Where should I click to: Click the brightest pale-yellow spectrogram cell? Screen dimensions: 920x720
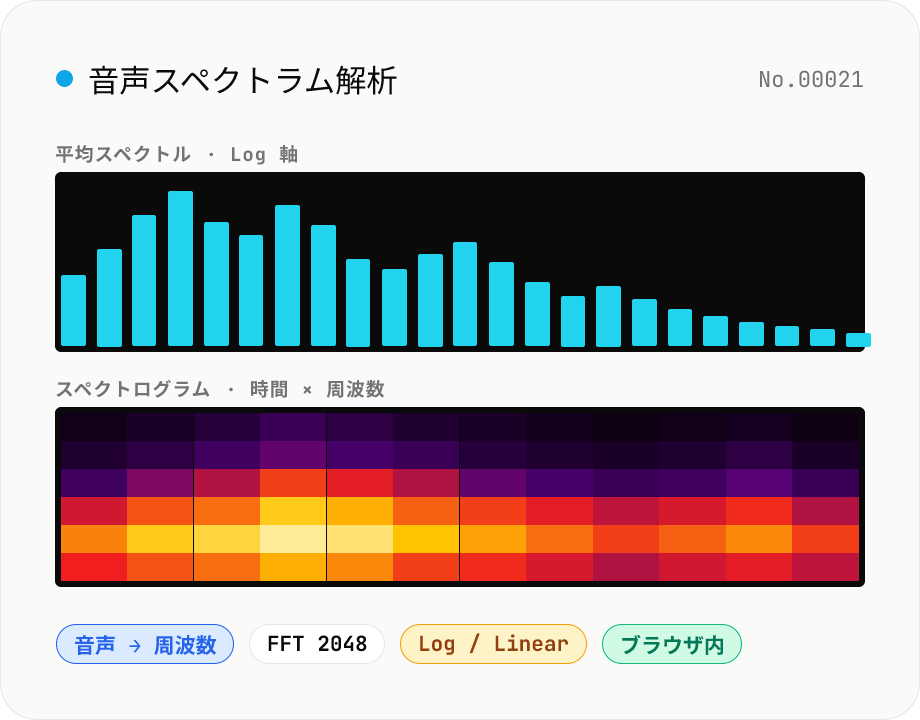(293, 539)
